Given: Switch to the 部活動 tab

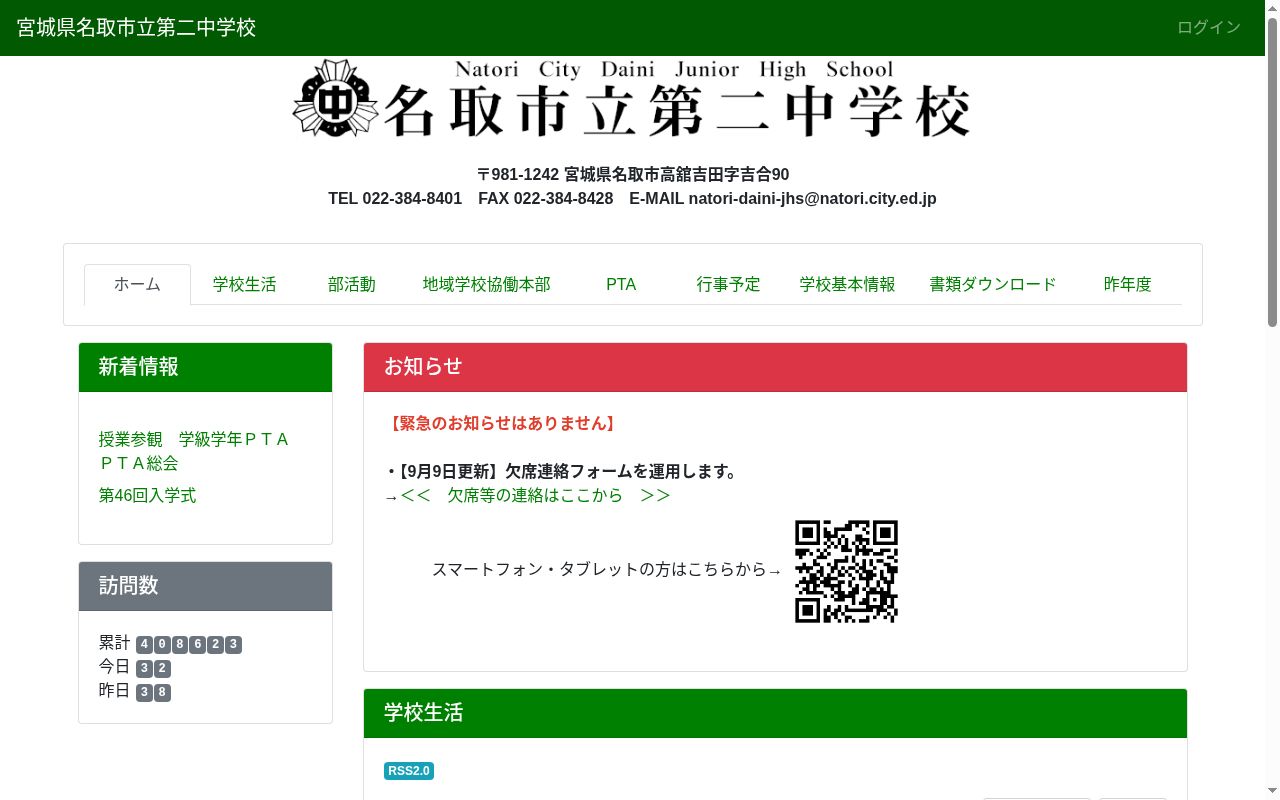Looking at the screenshot, I should pyautogui.click(x=352, y=284).
